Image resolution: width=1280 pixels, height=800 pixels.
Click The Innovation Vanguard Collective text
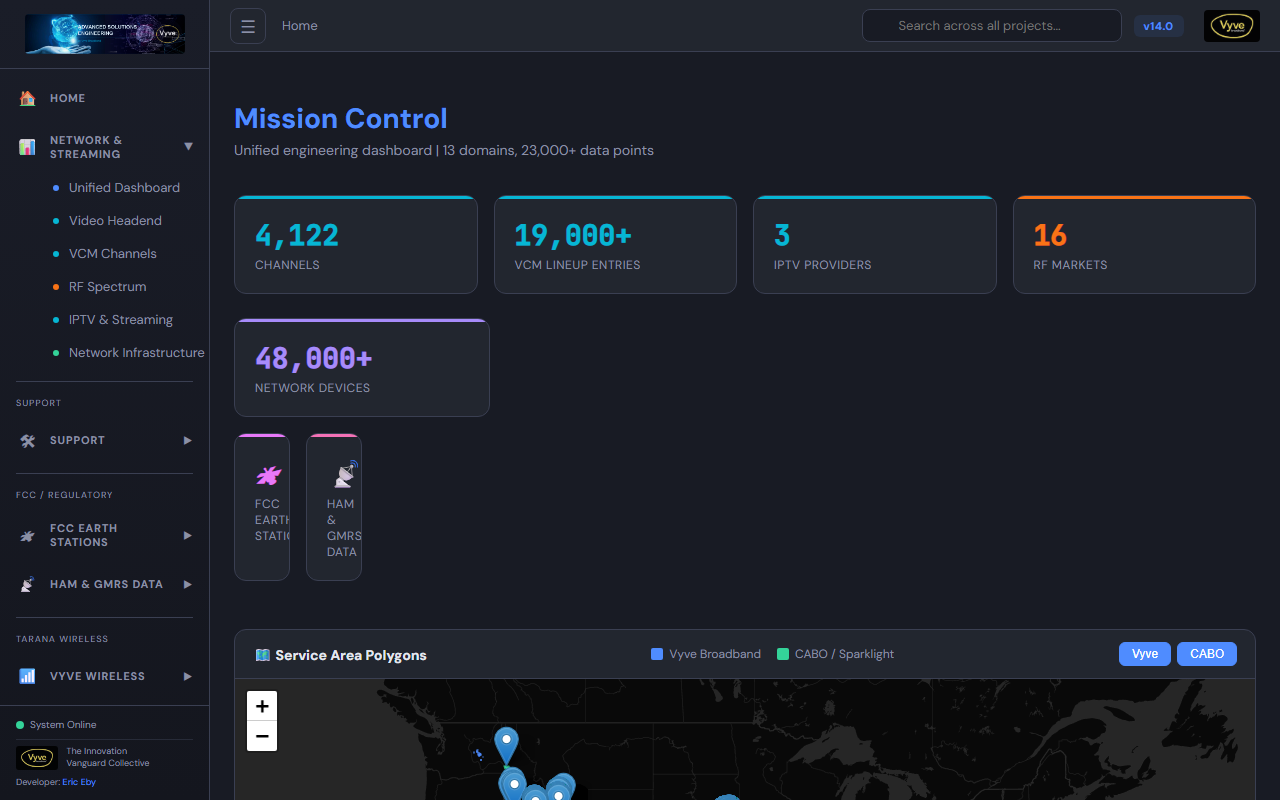click(108, 757)
